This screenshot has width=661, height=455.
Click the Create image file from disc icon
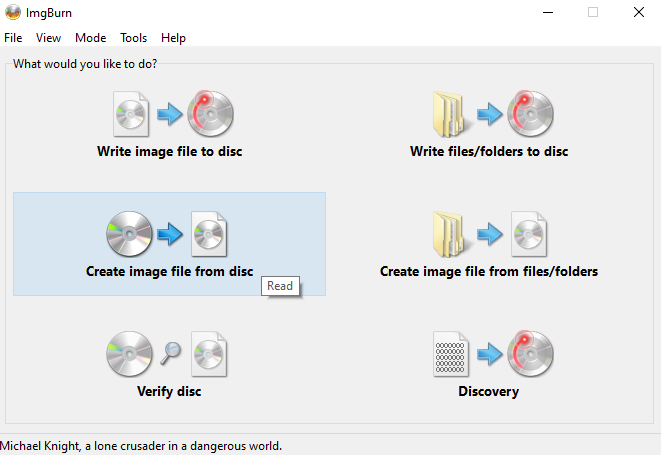167,234
